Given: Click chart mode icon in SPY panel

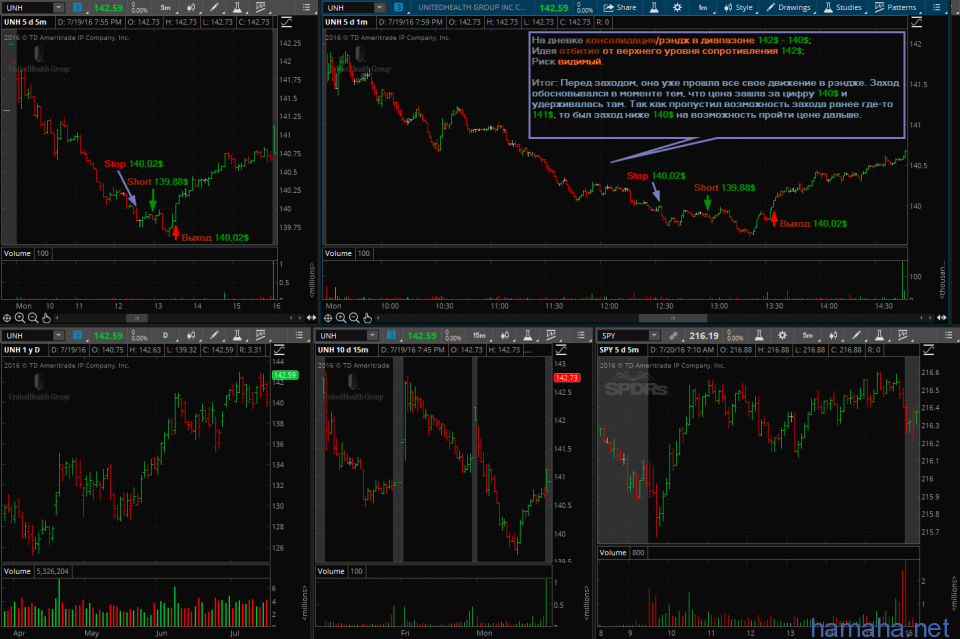Looking at the screenshot, I should tap(929, 350).
